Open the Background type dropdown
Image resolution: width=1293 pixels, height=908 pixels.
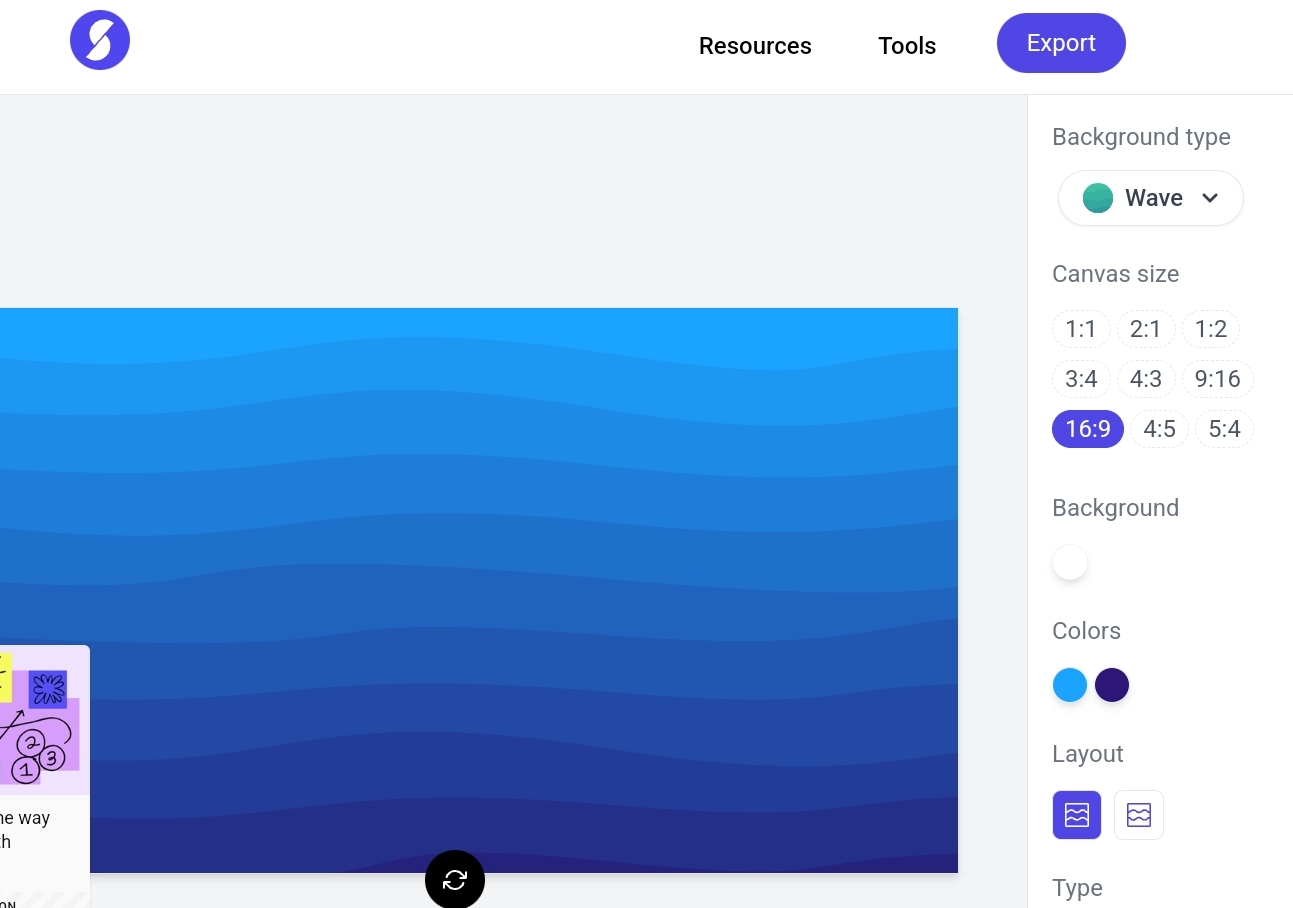tap(1149, 198)
